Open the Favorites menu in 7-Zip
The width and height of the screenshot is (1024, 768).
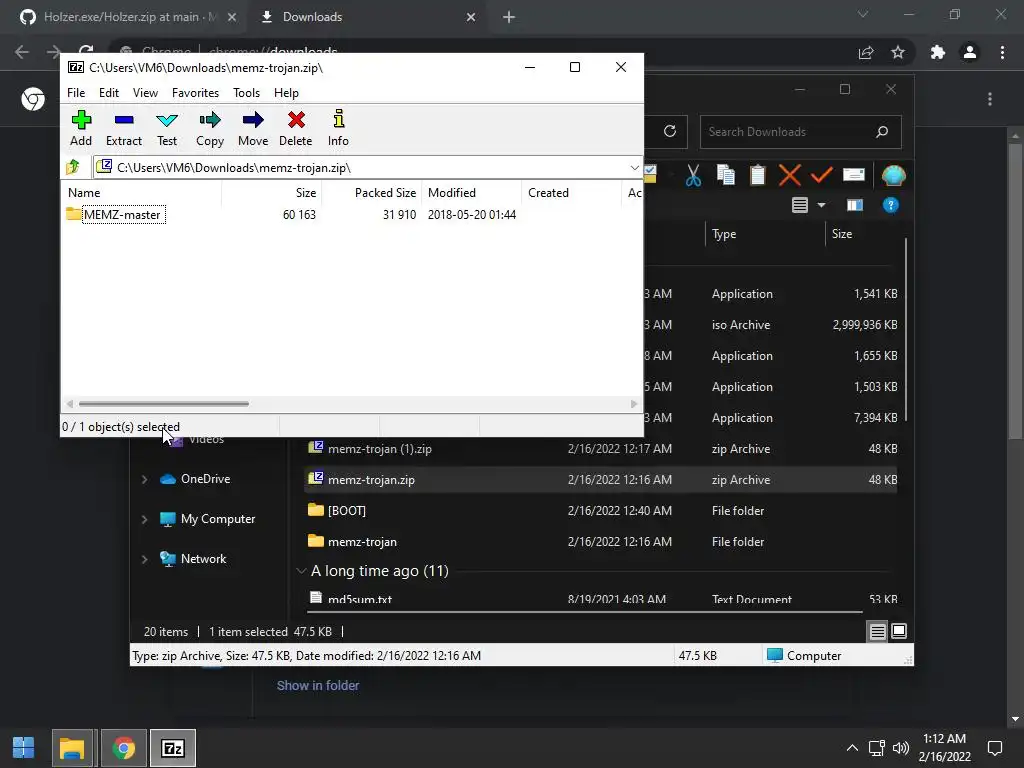195,93
